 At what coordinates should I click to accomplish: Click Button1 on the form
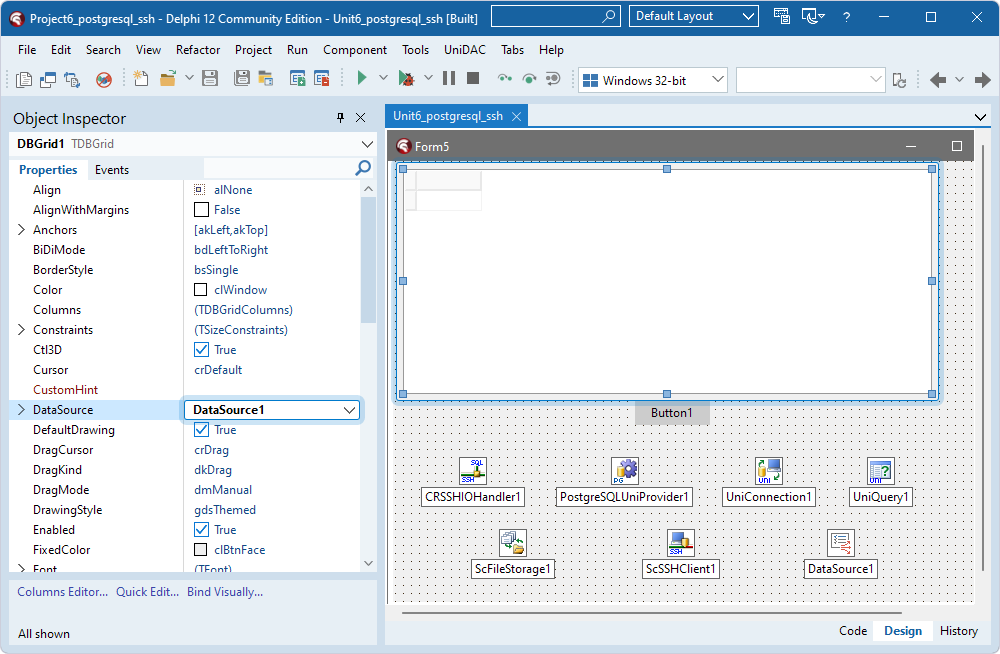671,413
